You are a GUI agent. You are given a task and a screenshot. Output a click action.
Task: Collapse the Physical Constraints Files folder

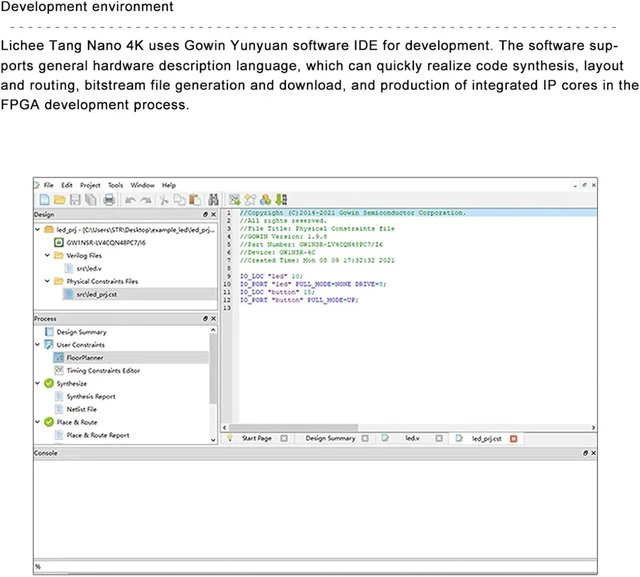click(x=47, y=281)
